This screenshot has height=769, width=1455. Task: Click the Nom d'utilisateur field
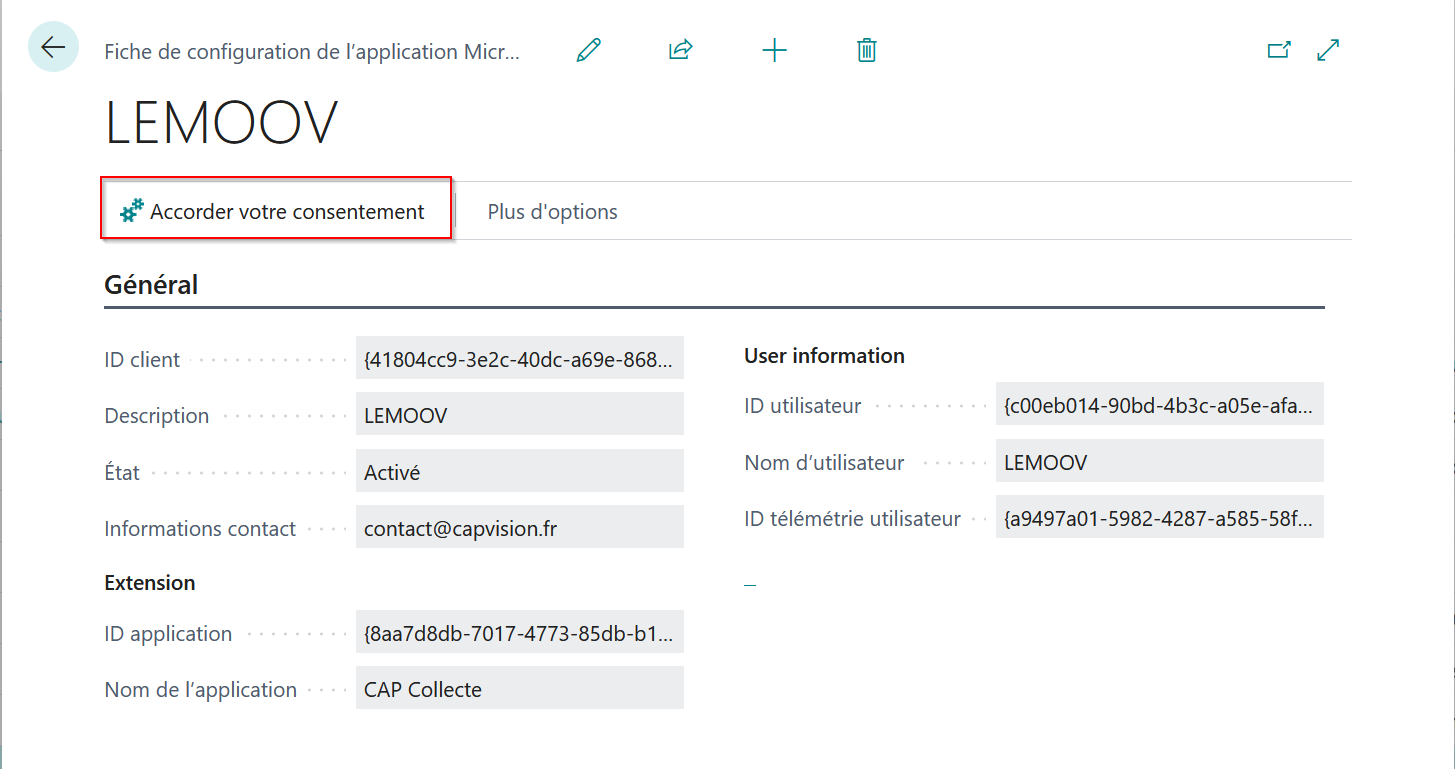coord(1160,461)
